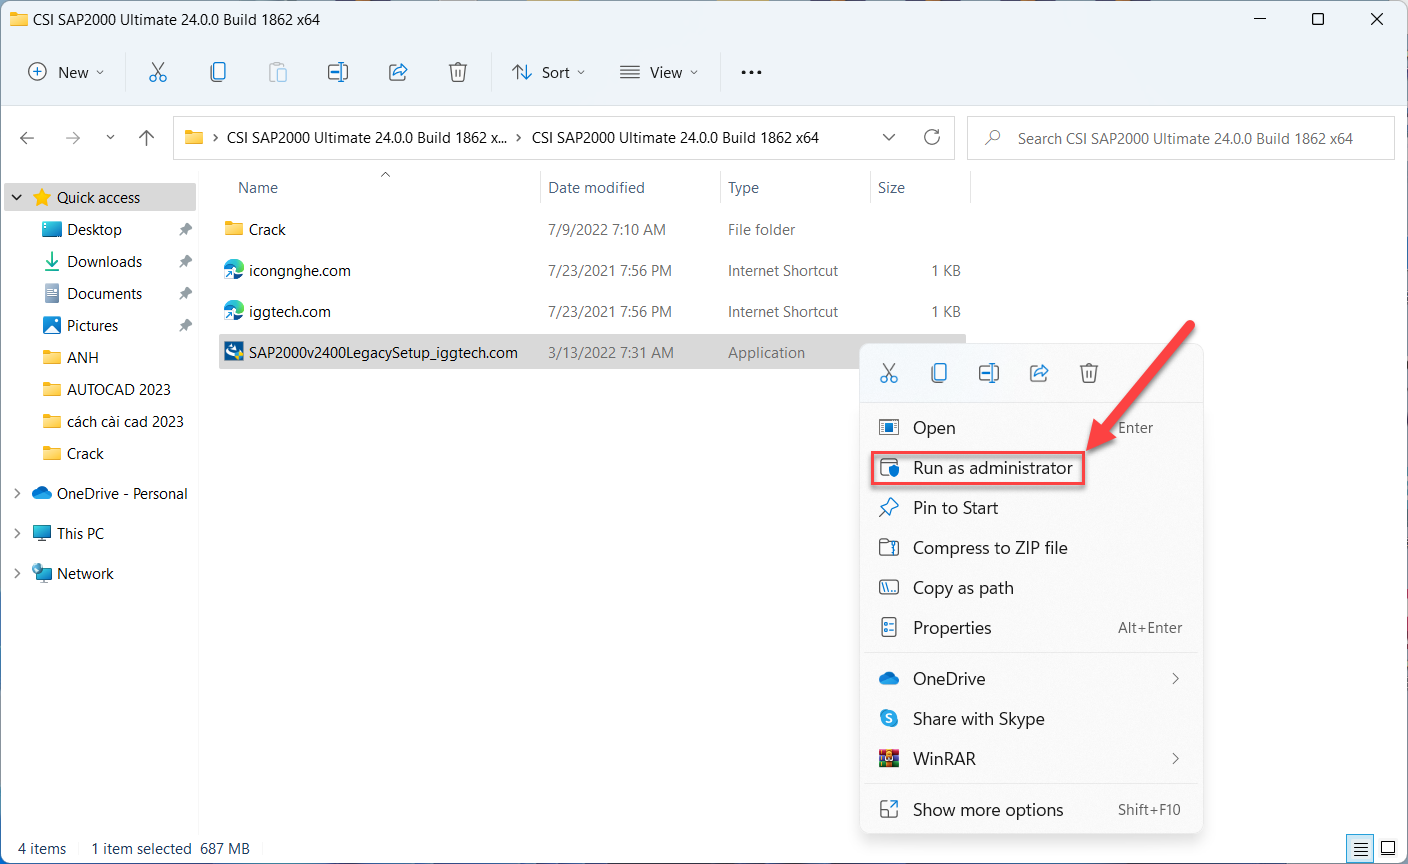Viewport: 1408px width, 864px height.
Task: Choose Share with Skype
Action: tap(1031, 719)
